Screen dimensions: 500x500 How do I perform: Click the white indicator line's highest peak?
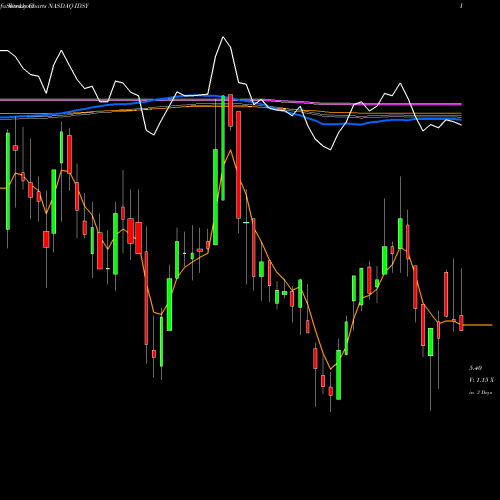pyautogui.click(x=223, y=37)
